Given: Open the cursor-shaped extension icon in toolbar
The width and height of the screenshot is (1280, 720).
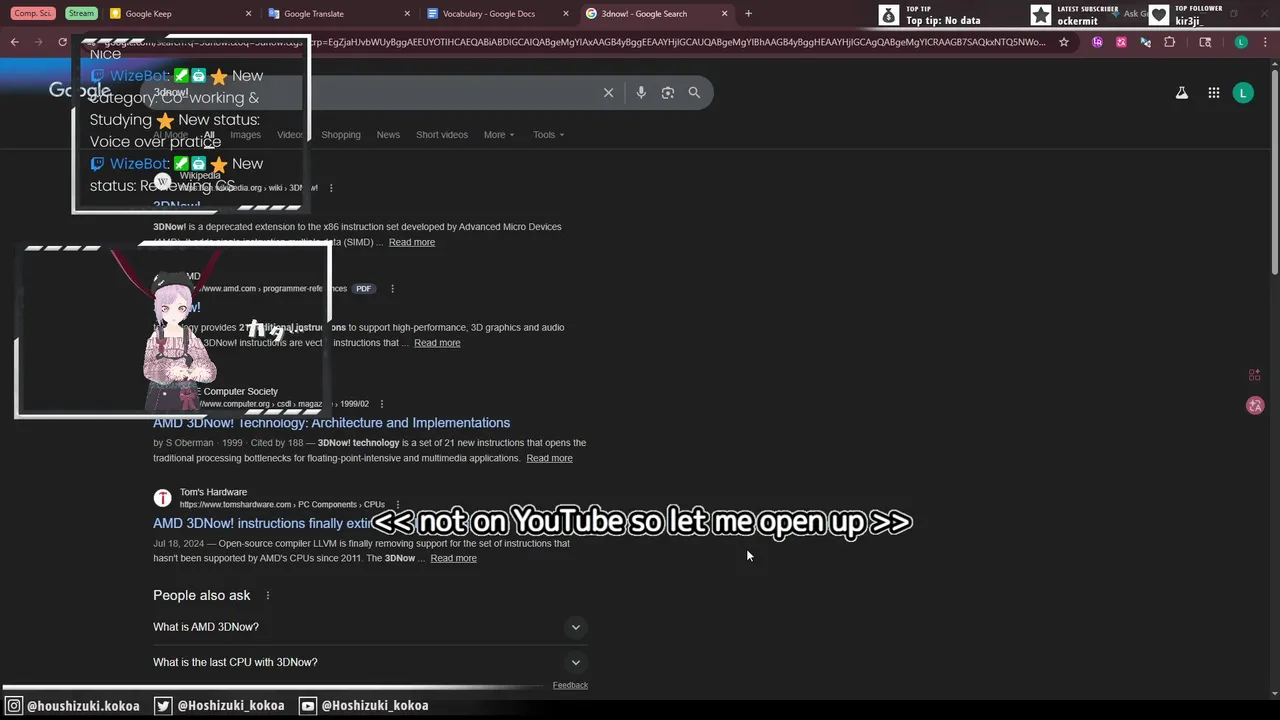Looking at the screenshot, I should click(1145, 42).
